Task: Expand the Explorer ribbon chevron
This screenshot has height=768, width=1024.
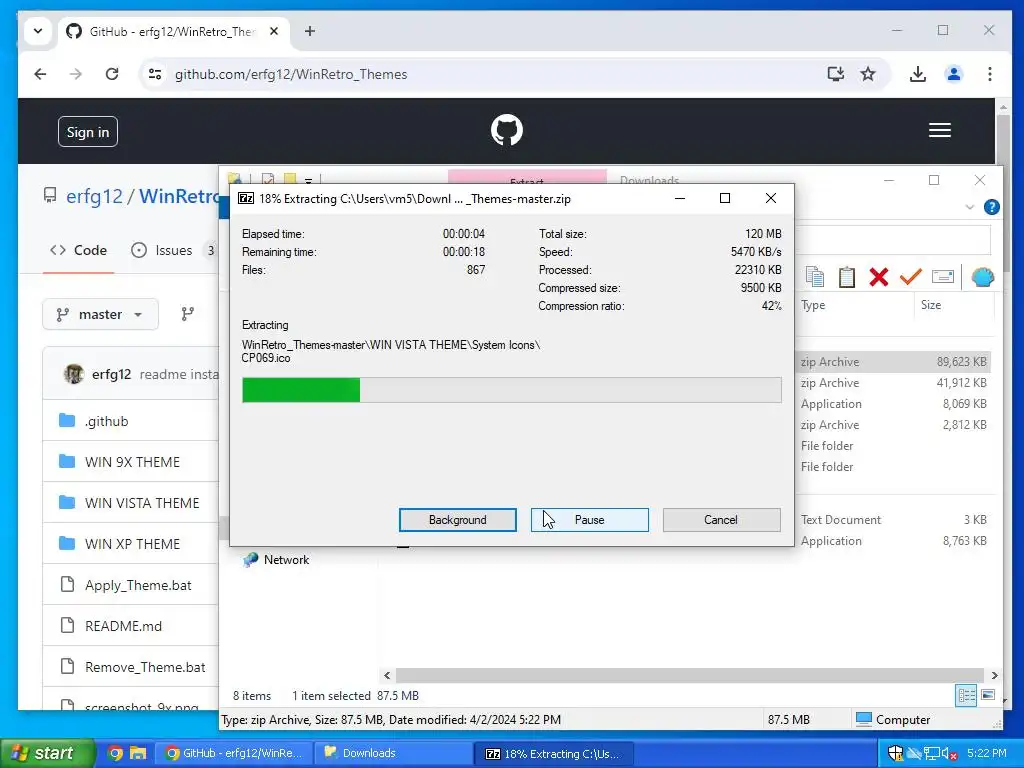Action: click(969, 207)
